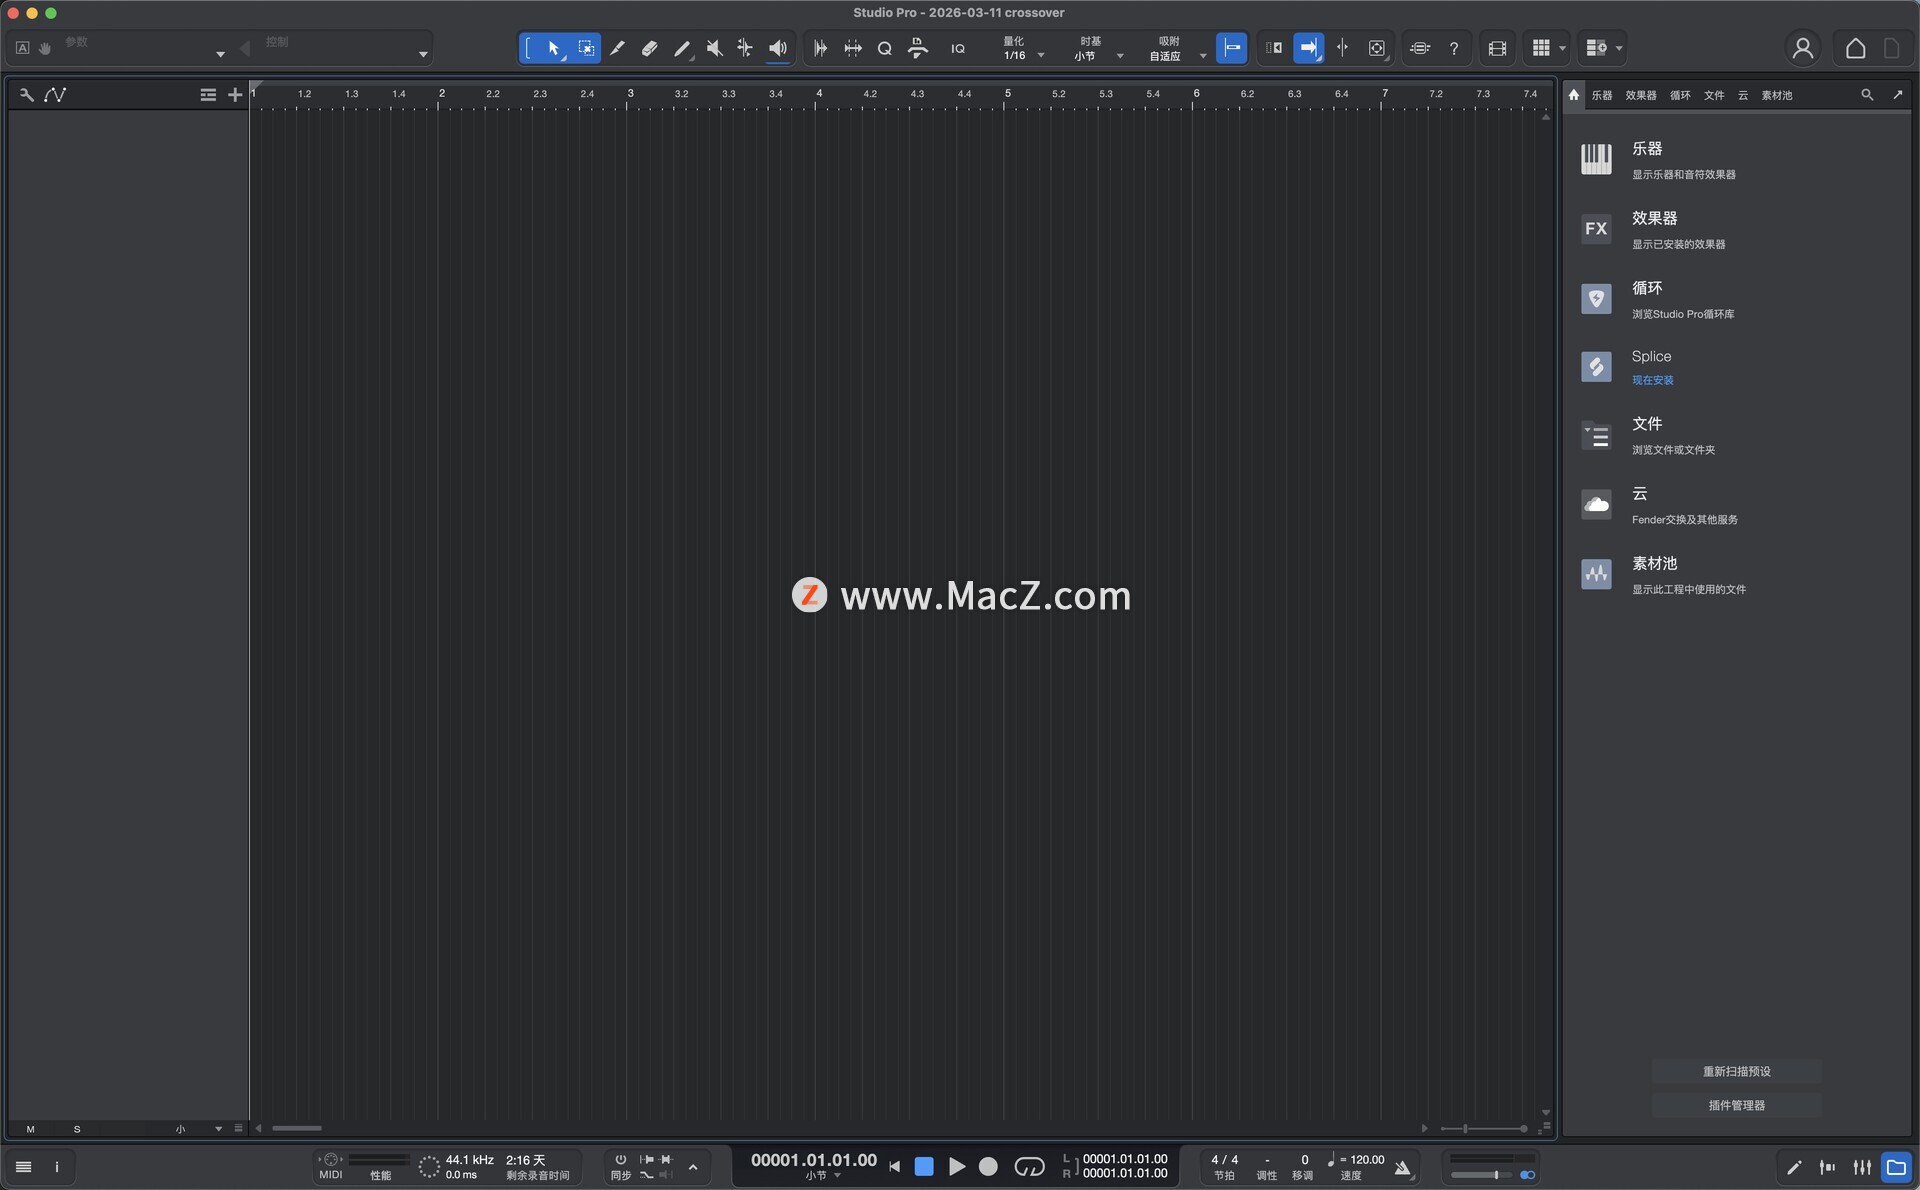Screen dimensions: 1920x1190
Task: Click the metronome icon in the transport bar
Action: click(x=1402, y=1167)
